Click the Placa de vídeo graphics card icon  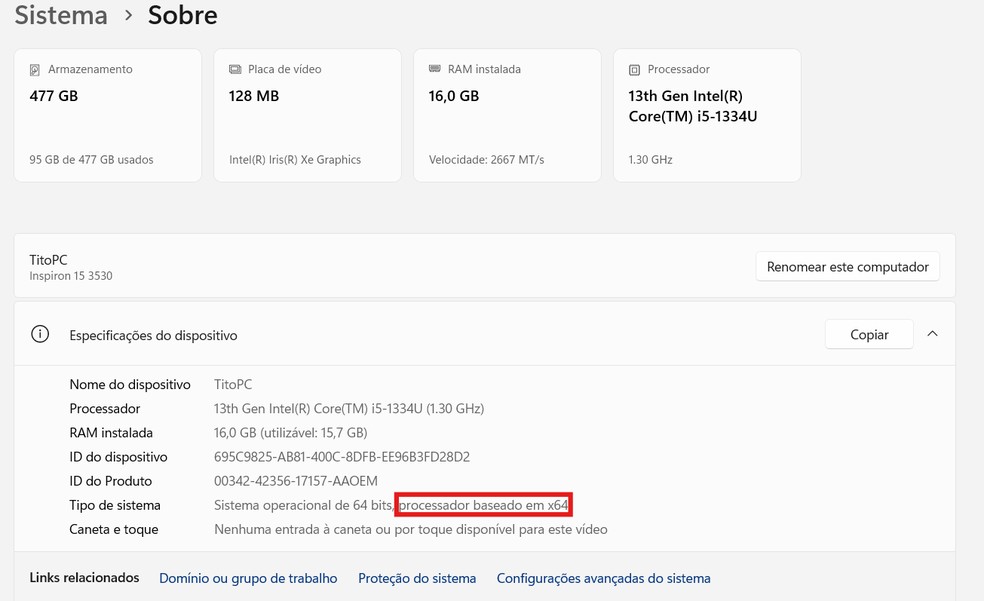pos(234,69)
